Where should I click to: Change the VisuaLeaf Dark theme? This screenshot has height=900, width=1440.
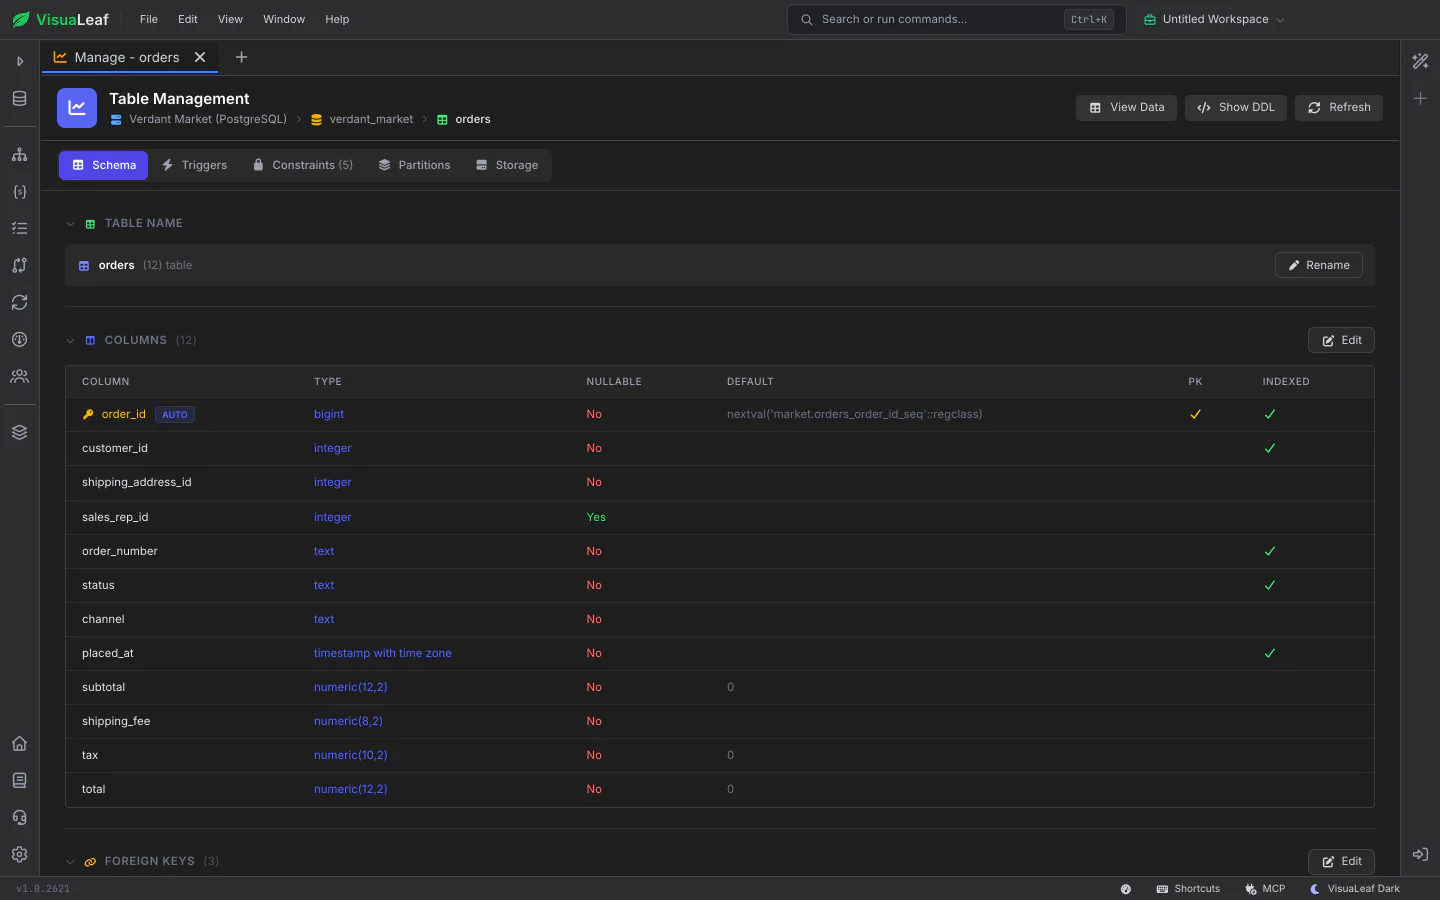[1355, 889]
